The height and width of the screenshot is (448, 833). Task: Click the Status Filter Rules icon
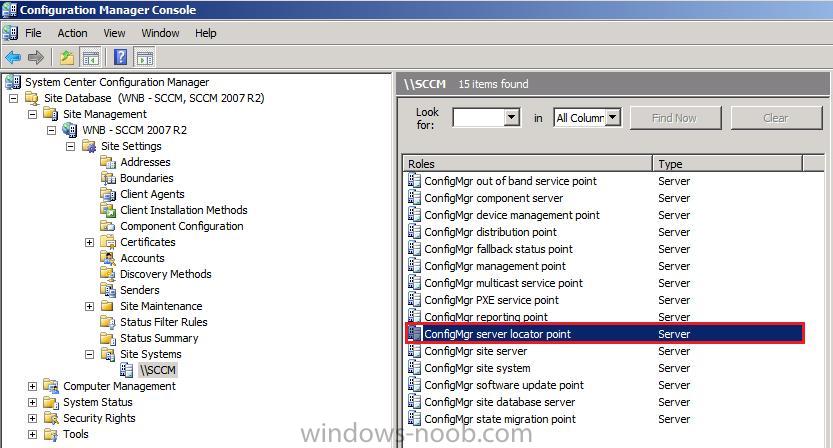click(108, 322)
